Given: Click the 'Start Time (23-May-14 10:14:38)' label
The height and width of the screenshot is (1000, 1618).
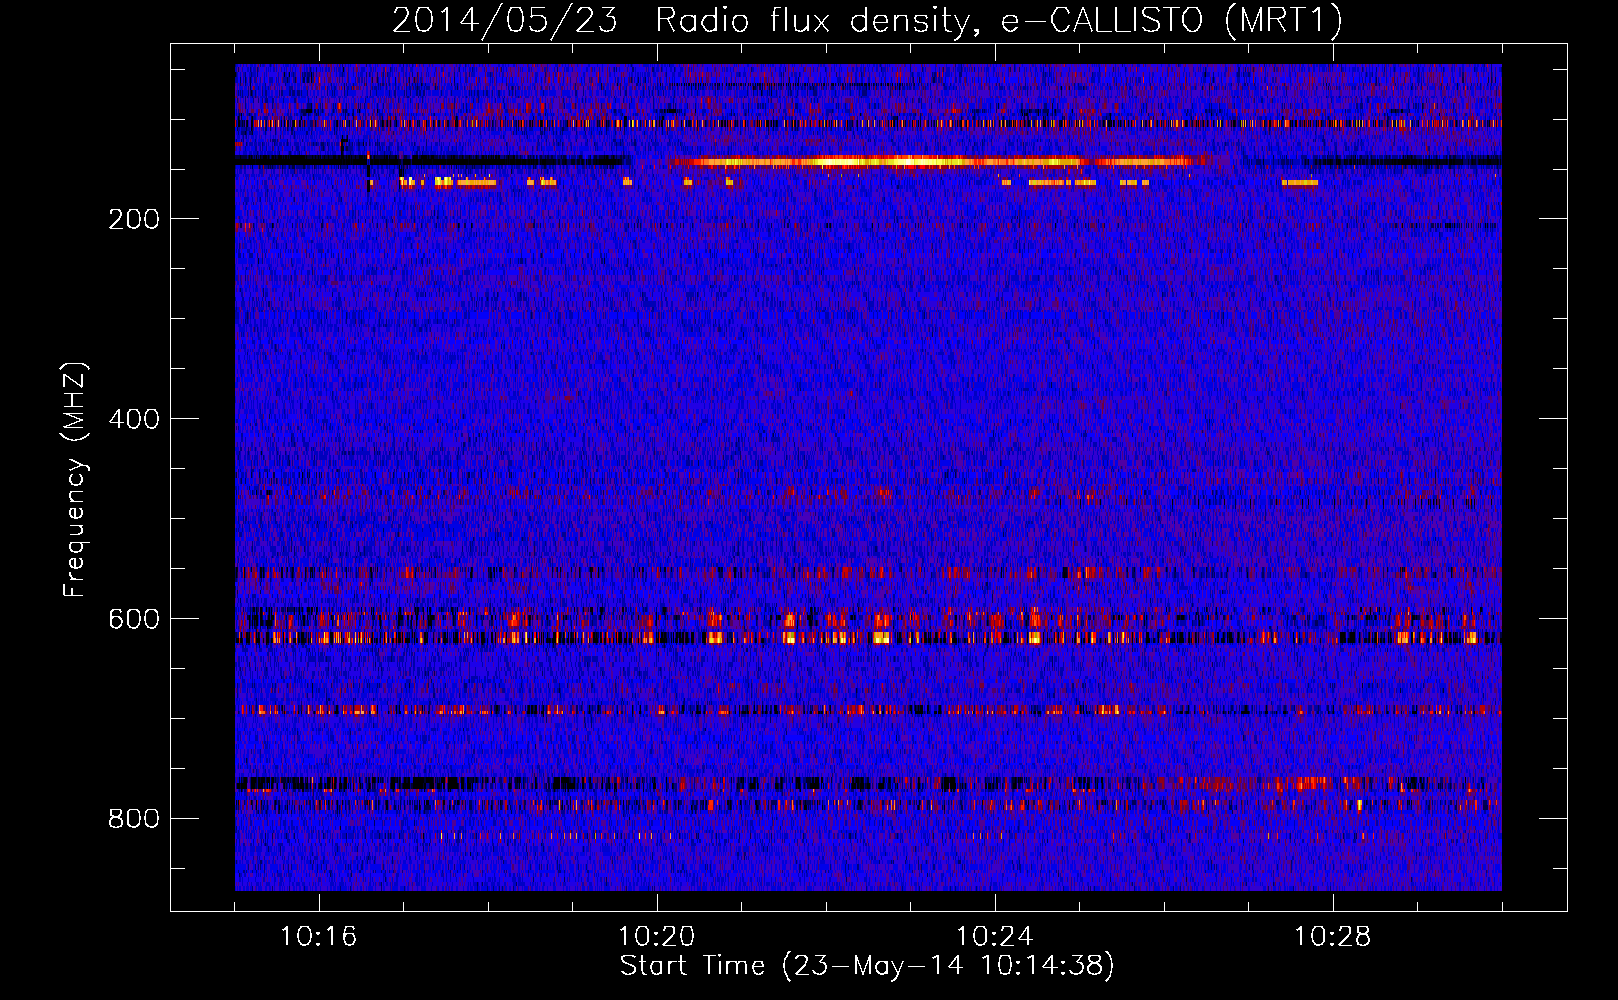Looking at the screenshot, I should (x=867, y=966).
